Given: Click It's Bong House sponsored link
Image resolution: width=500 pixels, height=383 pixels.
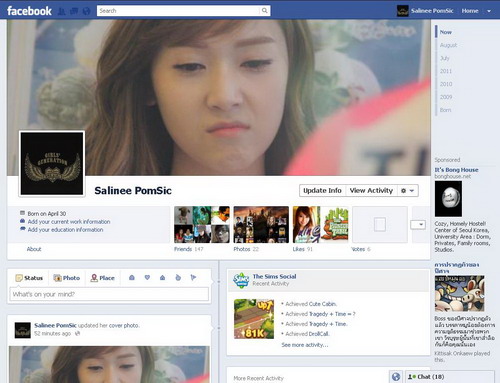Looking at the screenshot, I should coord(456,170).
